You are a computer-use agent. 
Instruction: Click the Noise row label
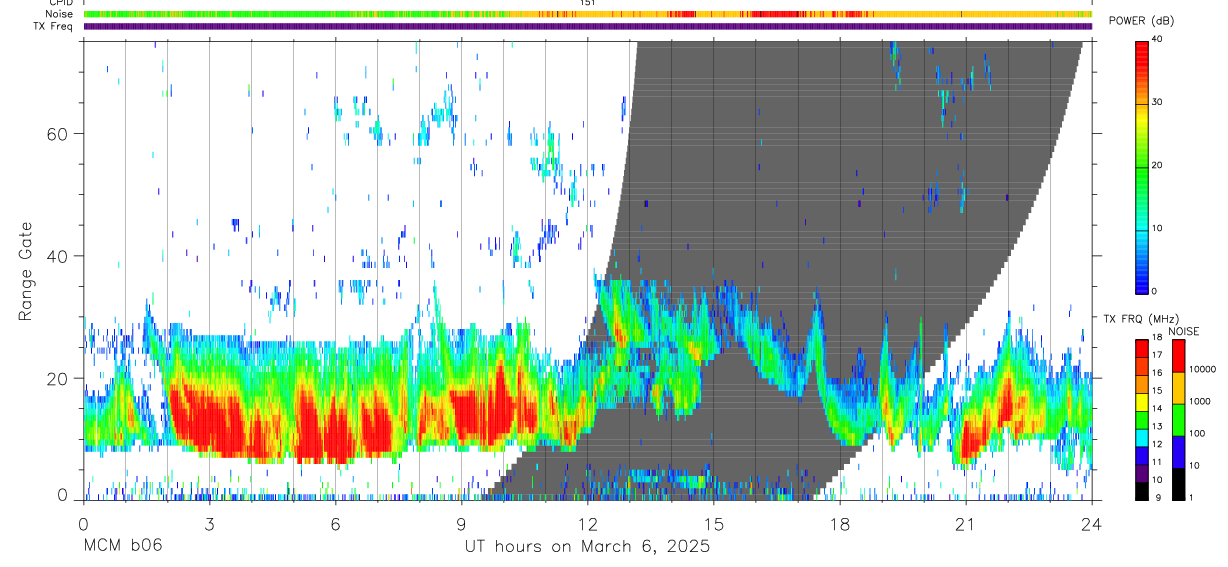point(61,14)
